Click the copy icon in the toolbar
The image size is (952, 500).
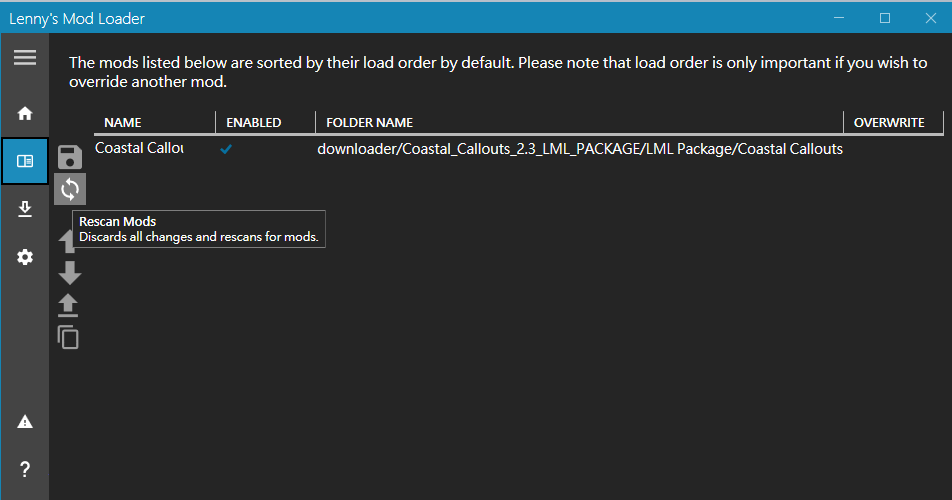click(69, 337)
